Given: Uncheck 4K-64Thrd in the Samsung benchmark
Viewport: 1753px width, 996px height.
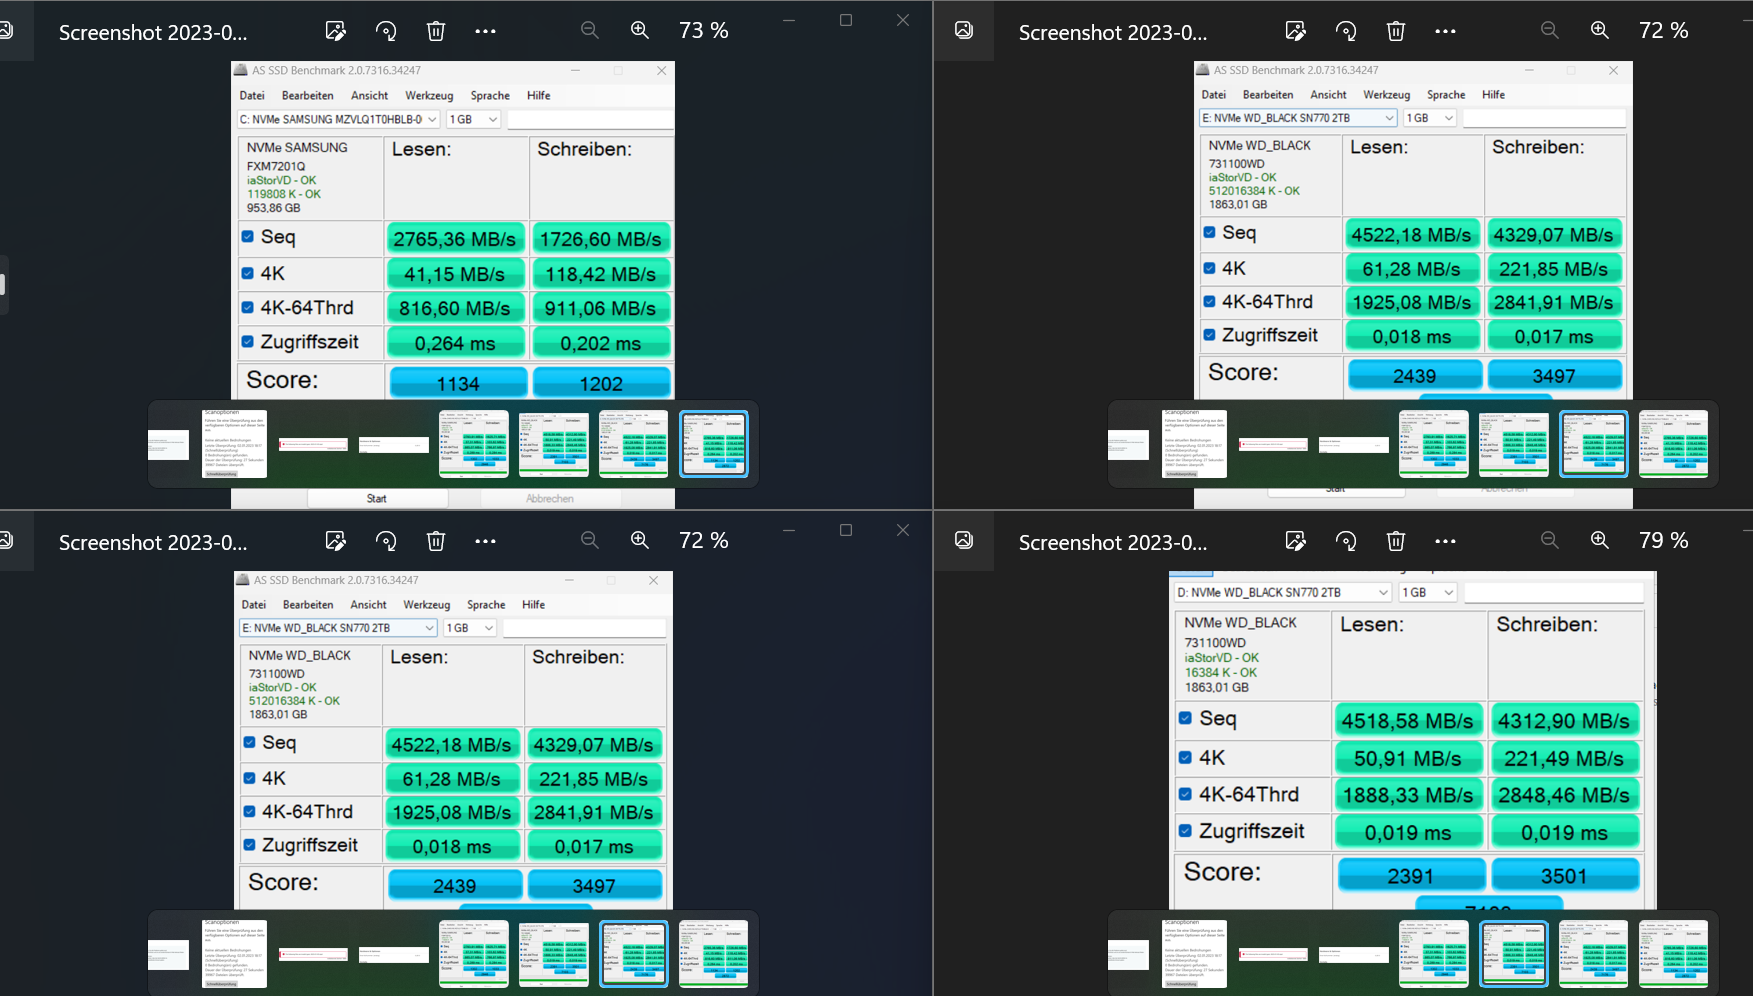Looking at the screenshot, I should (x=247, y=307).
